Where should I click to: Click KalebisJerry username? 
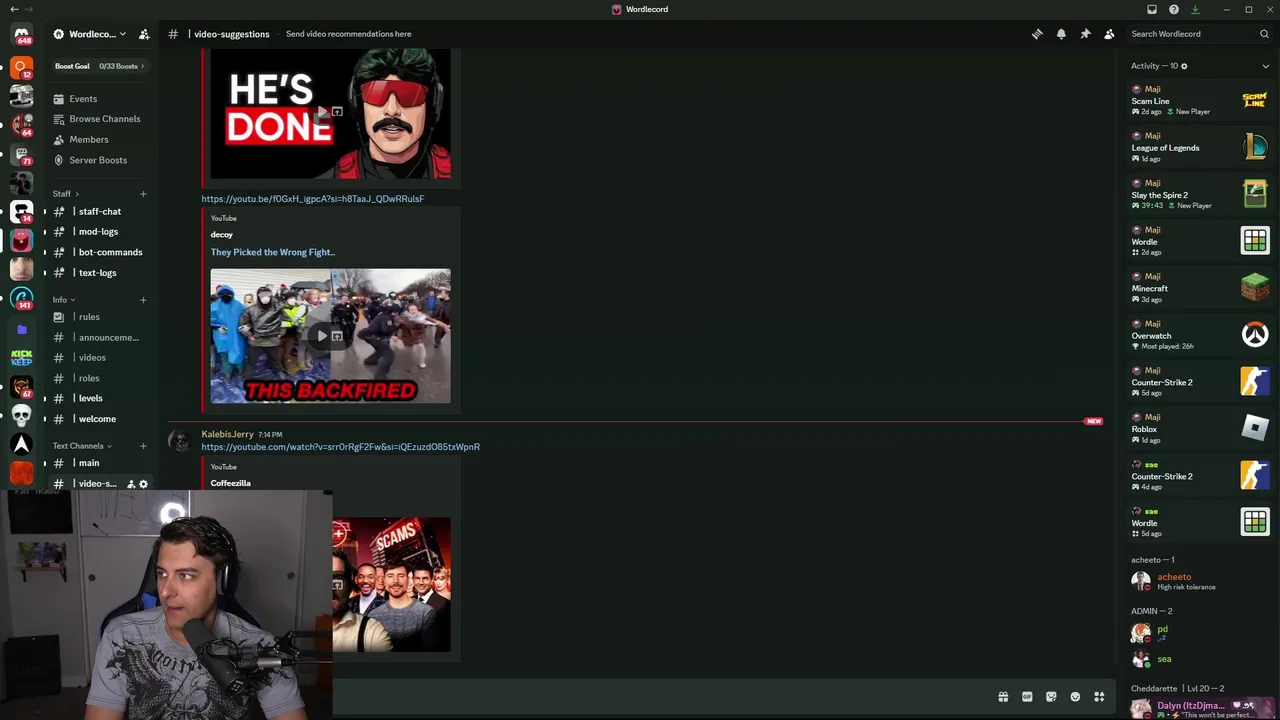coord(228,434)
